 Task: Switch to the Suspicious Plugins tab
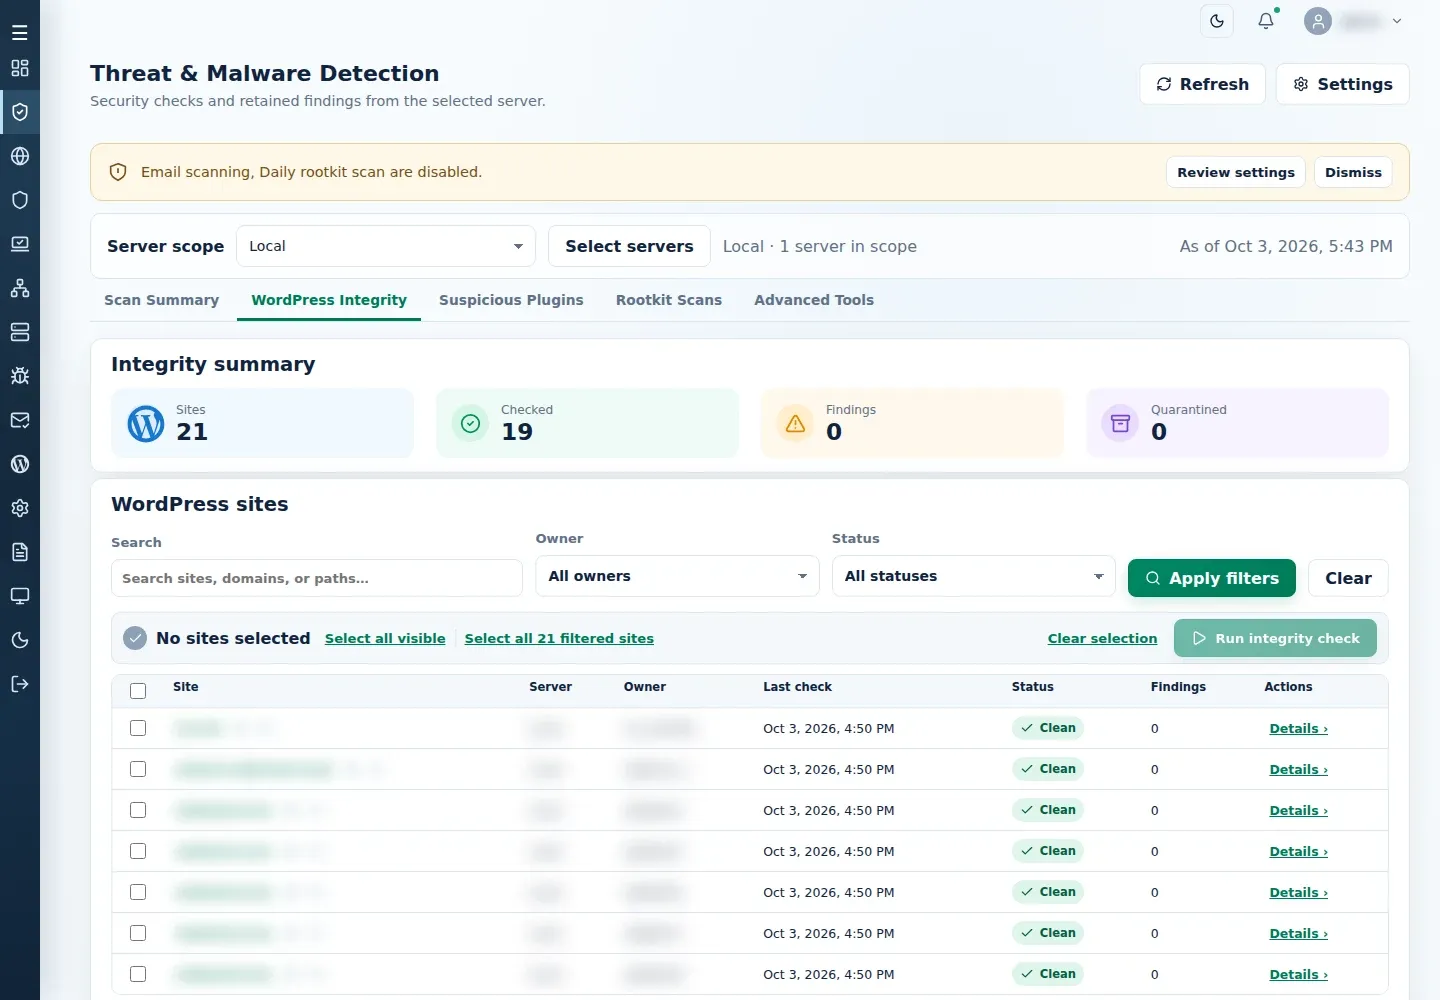coord(511,300)
